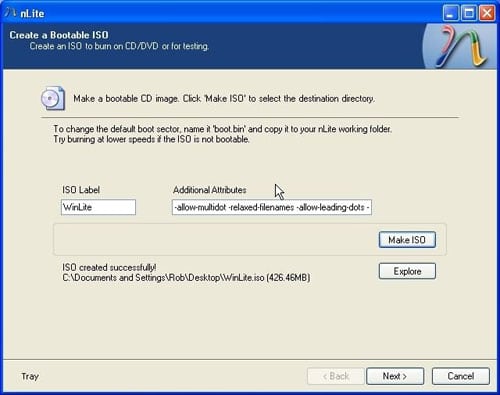Close the nLite window

(487, 13)
